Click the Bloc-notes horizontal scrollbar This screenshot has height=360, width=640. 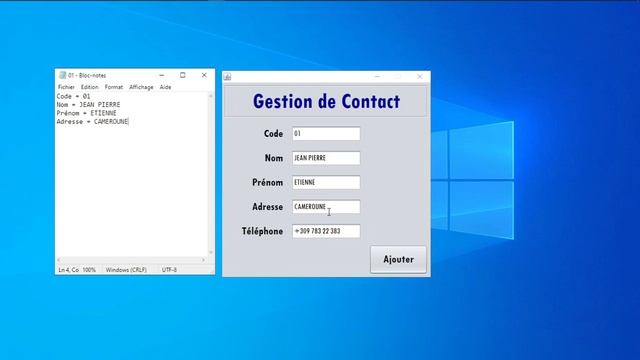coord(131,260)
